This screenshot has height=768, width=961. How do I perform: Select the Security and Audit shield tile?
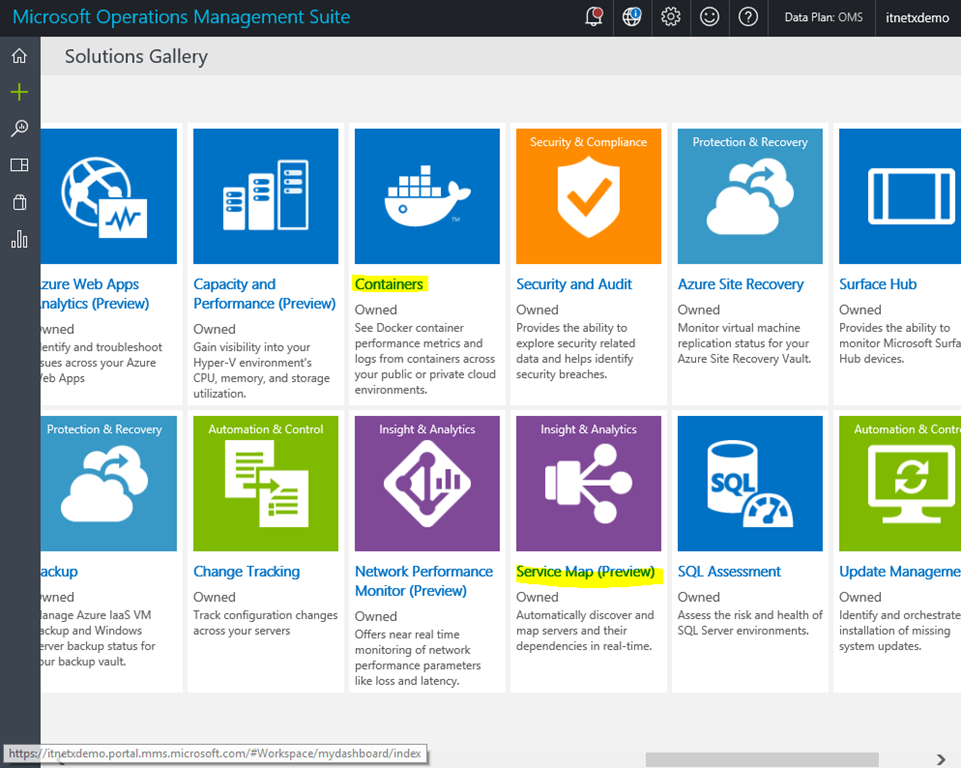[x=588, y=196]
